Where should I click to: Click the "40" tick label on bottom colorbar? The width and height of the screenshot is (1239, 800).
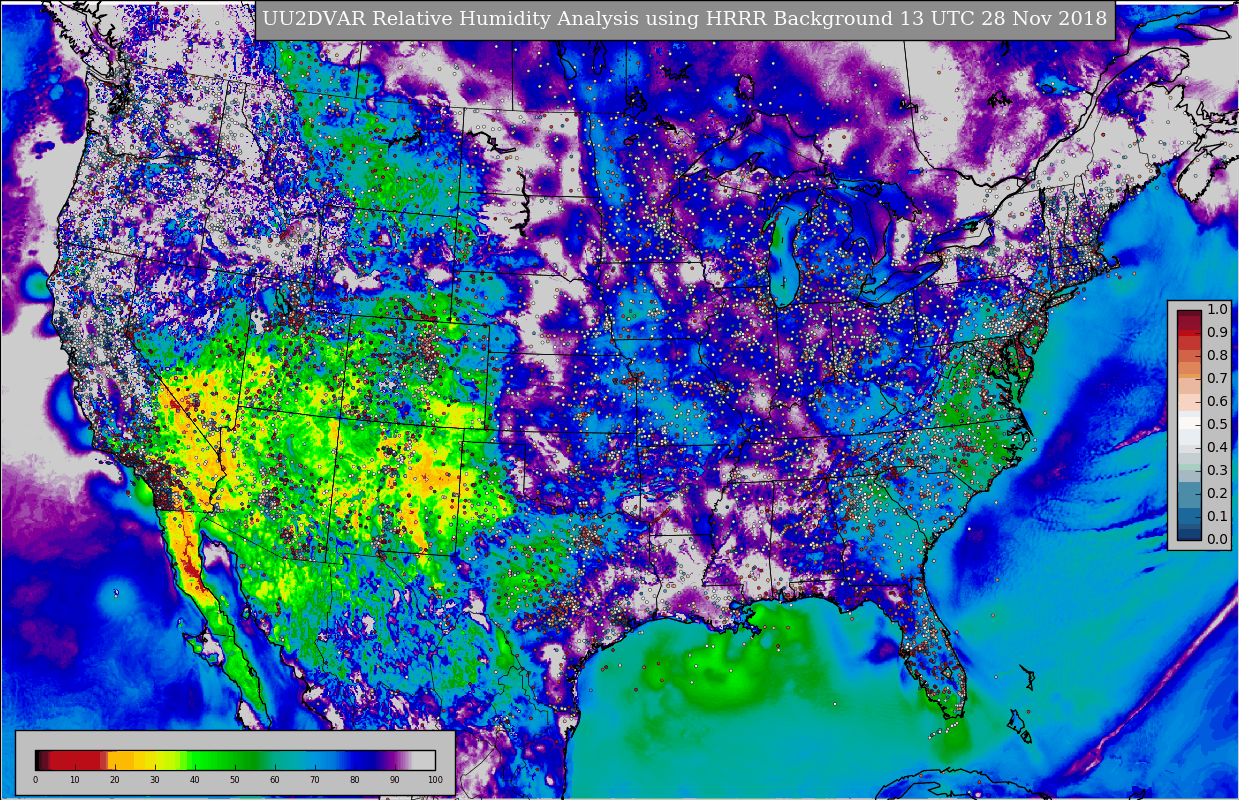pyautogui.click(x=195, y=780)
